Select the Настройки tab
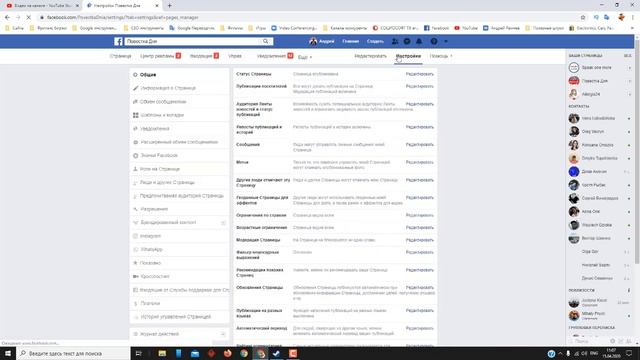Image resolution: width=640 pixels, height=360 pixels. [408, 56]
